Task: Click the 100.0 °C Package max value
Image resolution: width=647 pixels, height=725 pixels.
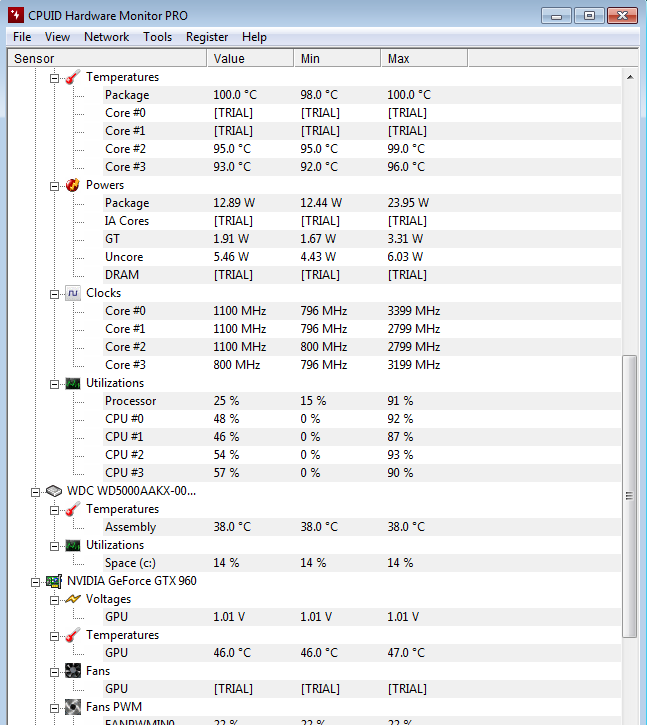Action: 409,95
